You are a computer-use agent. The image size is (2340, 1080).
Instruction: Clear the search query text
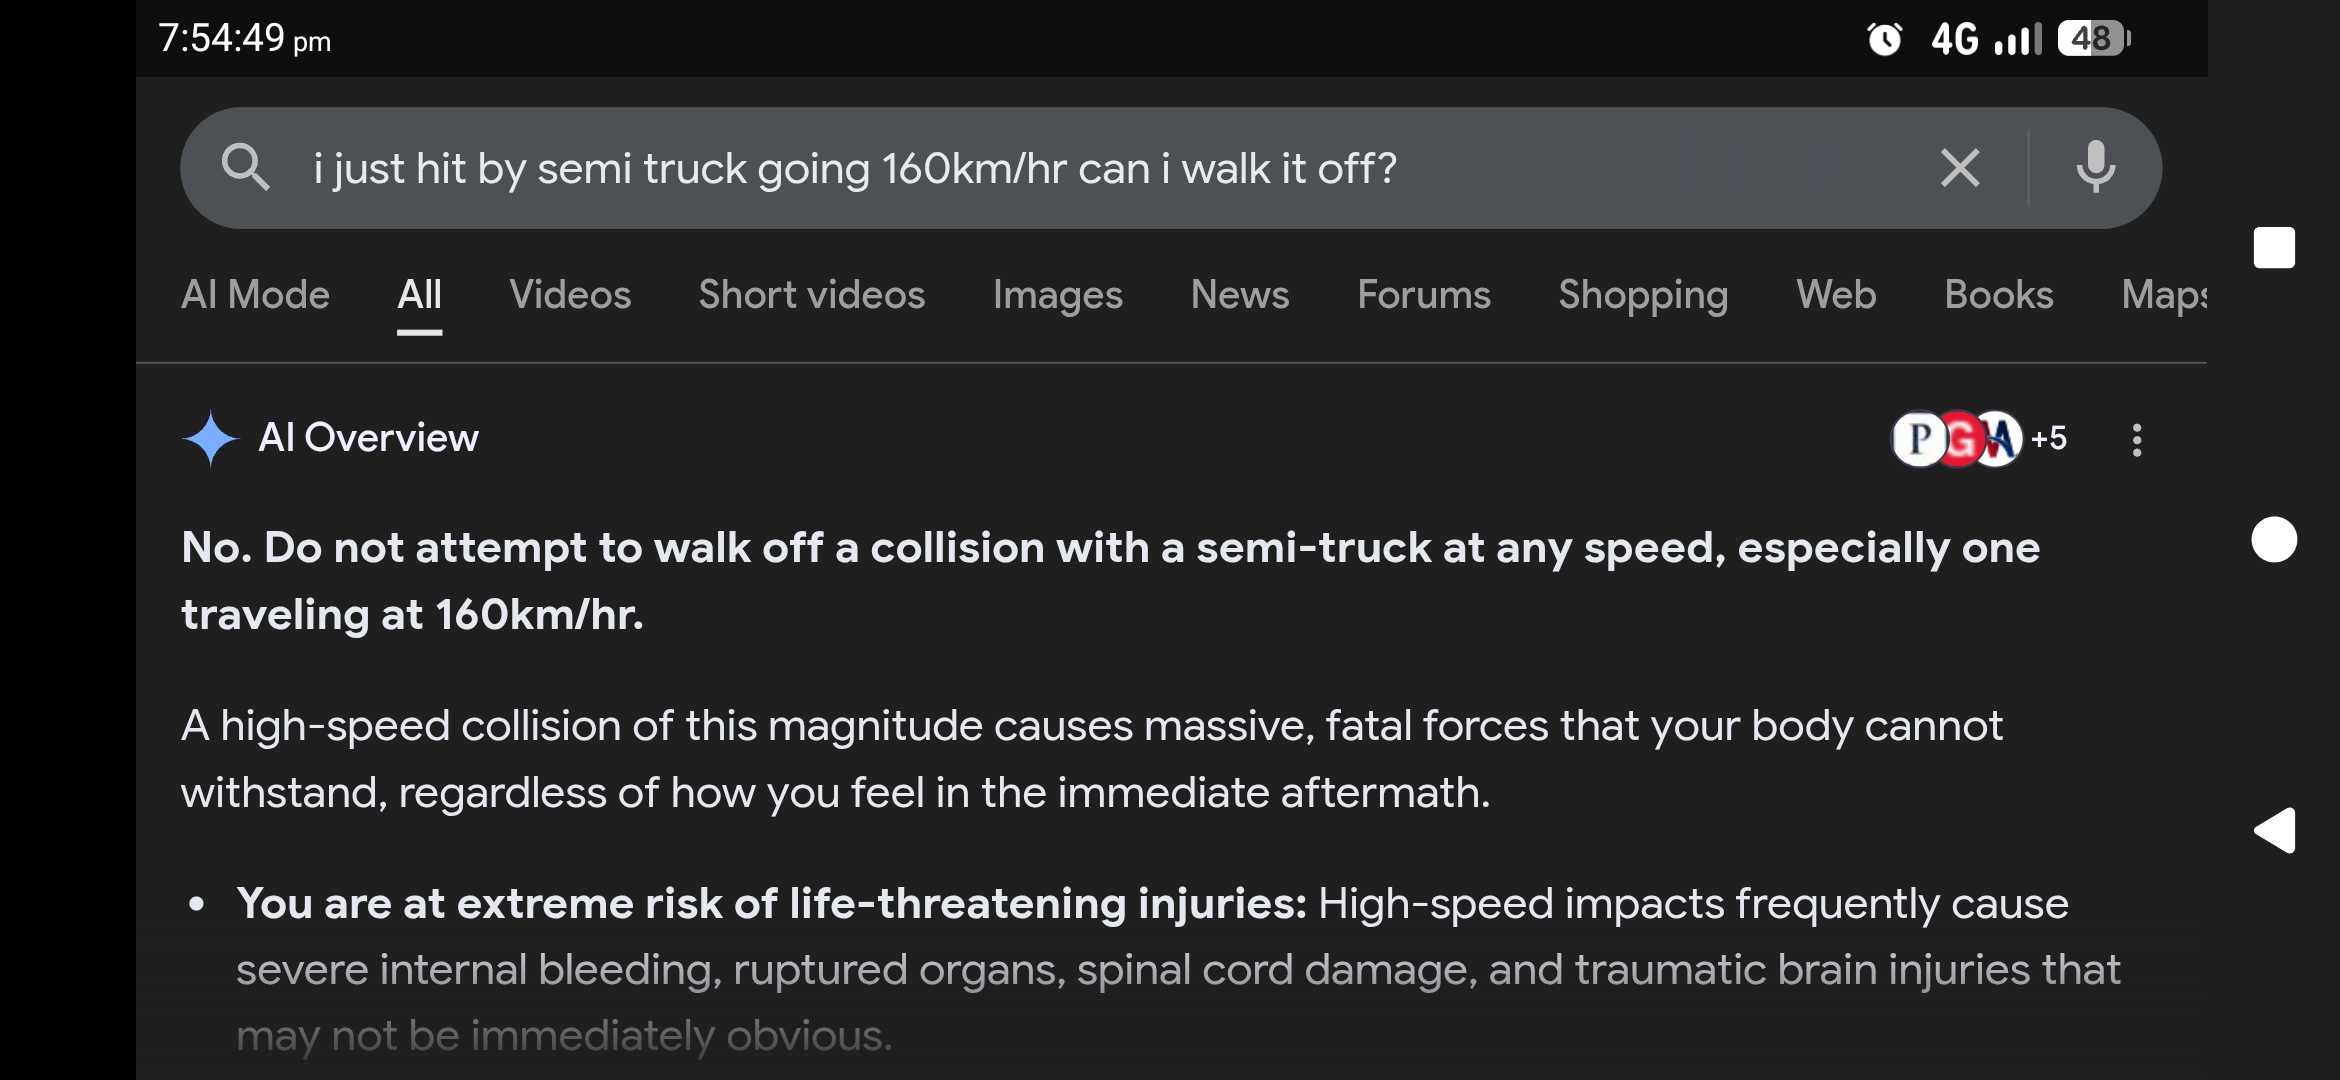coord(1959,167)
